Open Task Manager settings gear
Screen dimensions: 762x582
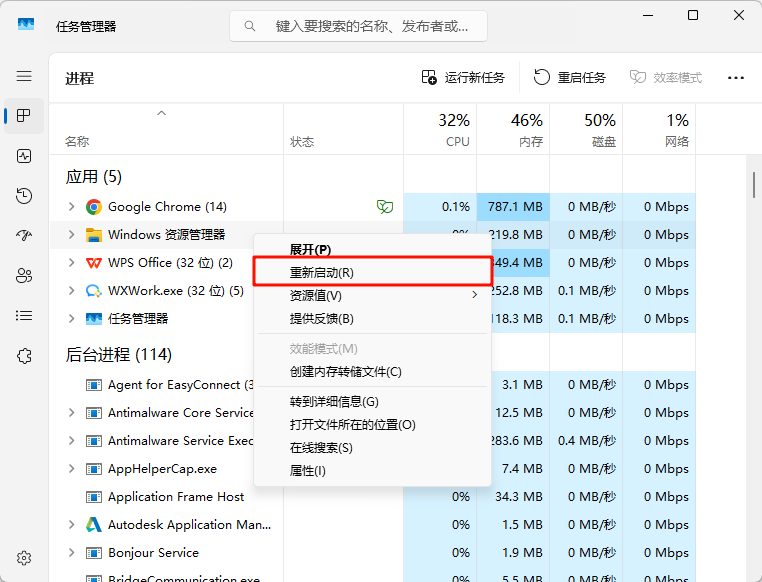[x=24, y=558]
